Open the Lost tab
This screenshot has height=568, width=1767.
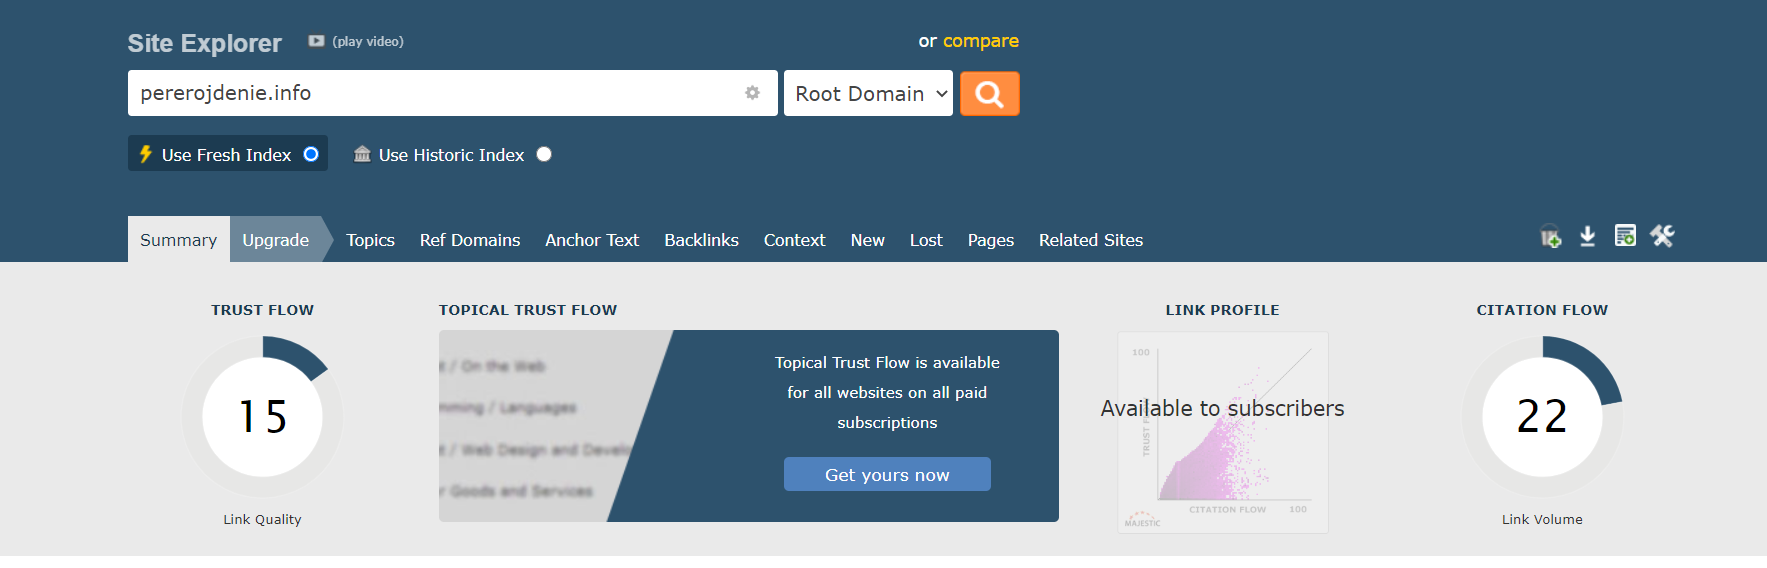click(x=926, y=240)
